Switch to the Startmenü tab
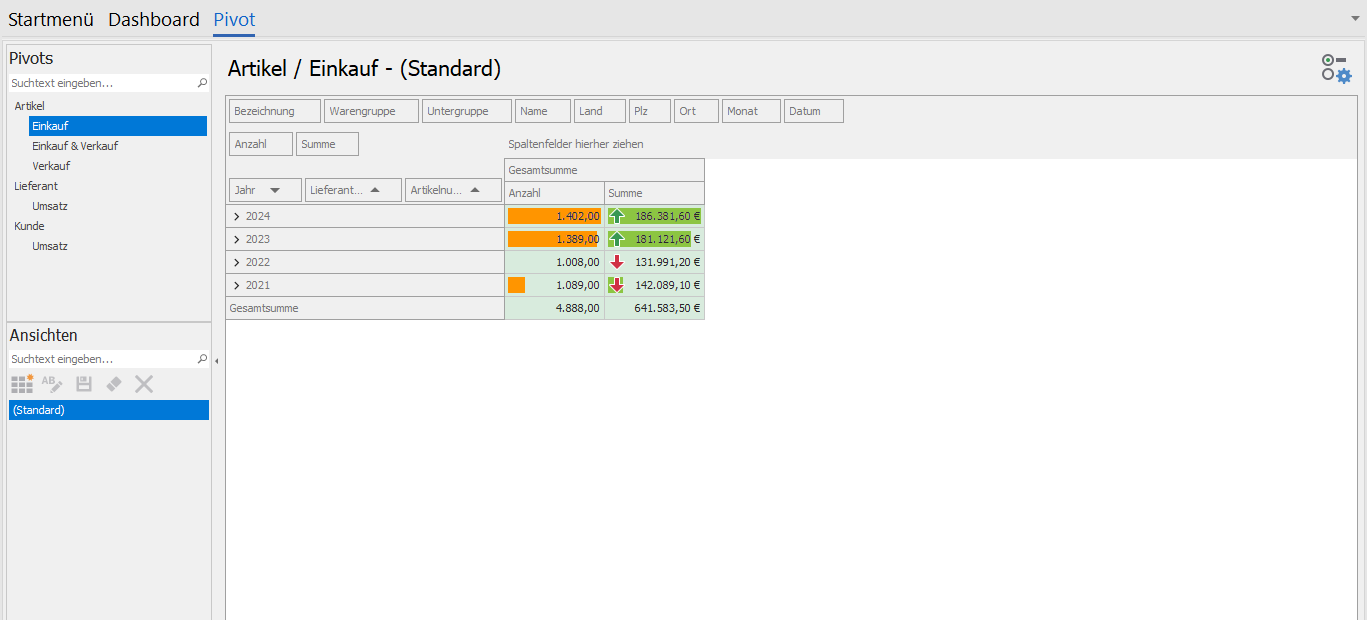The width and height of the screenshot is (1367, 620). (x=51, y=19)
